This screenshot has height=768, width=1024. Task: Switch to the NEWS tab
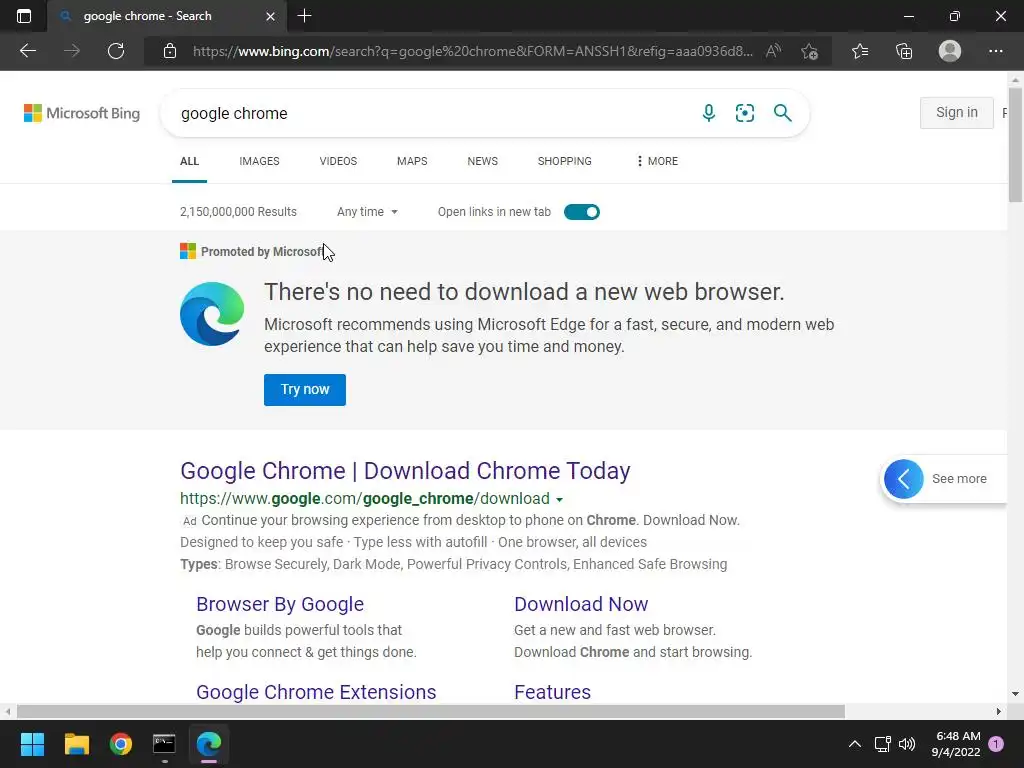pos(483,161)
